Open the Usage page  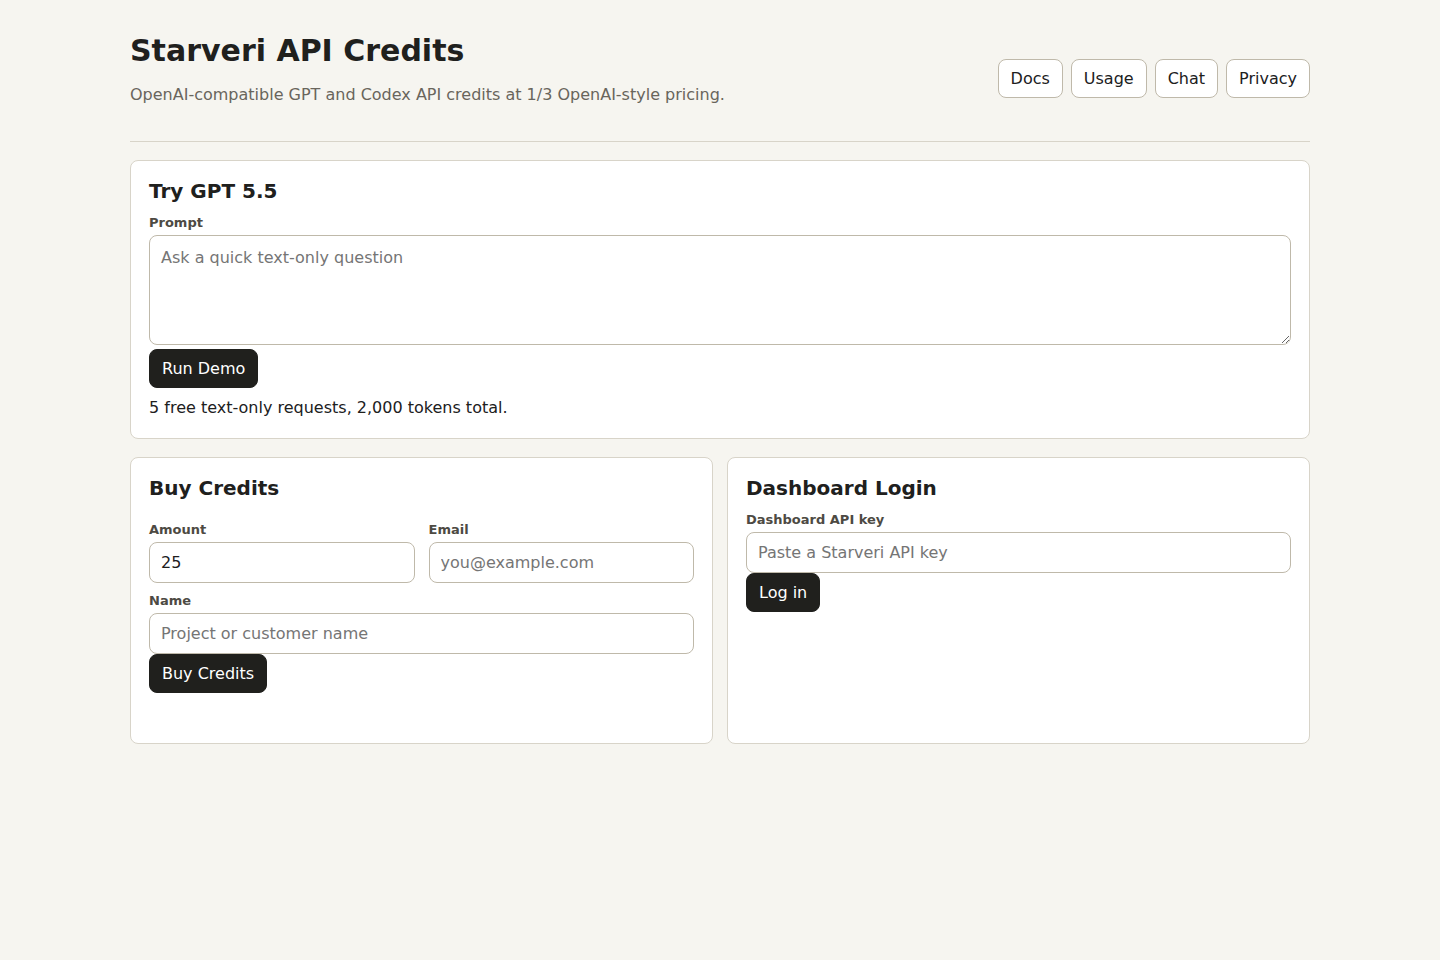[1108, 78]
